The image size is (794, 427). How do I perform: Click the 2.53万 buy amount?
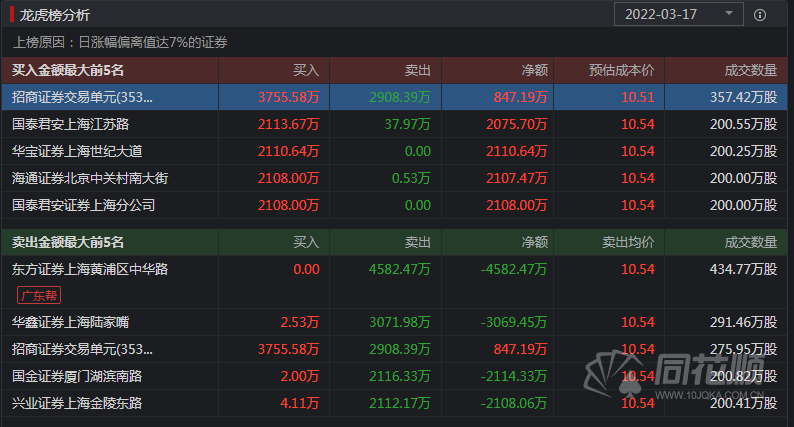pyautogui.click(x=300, y=322)
